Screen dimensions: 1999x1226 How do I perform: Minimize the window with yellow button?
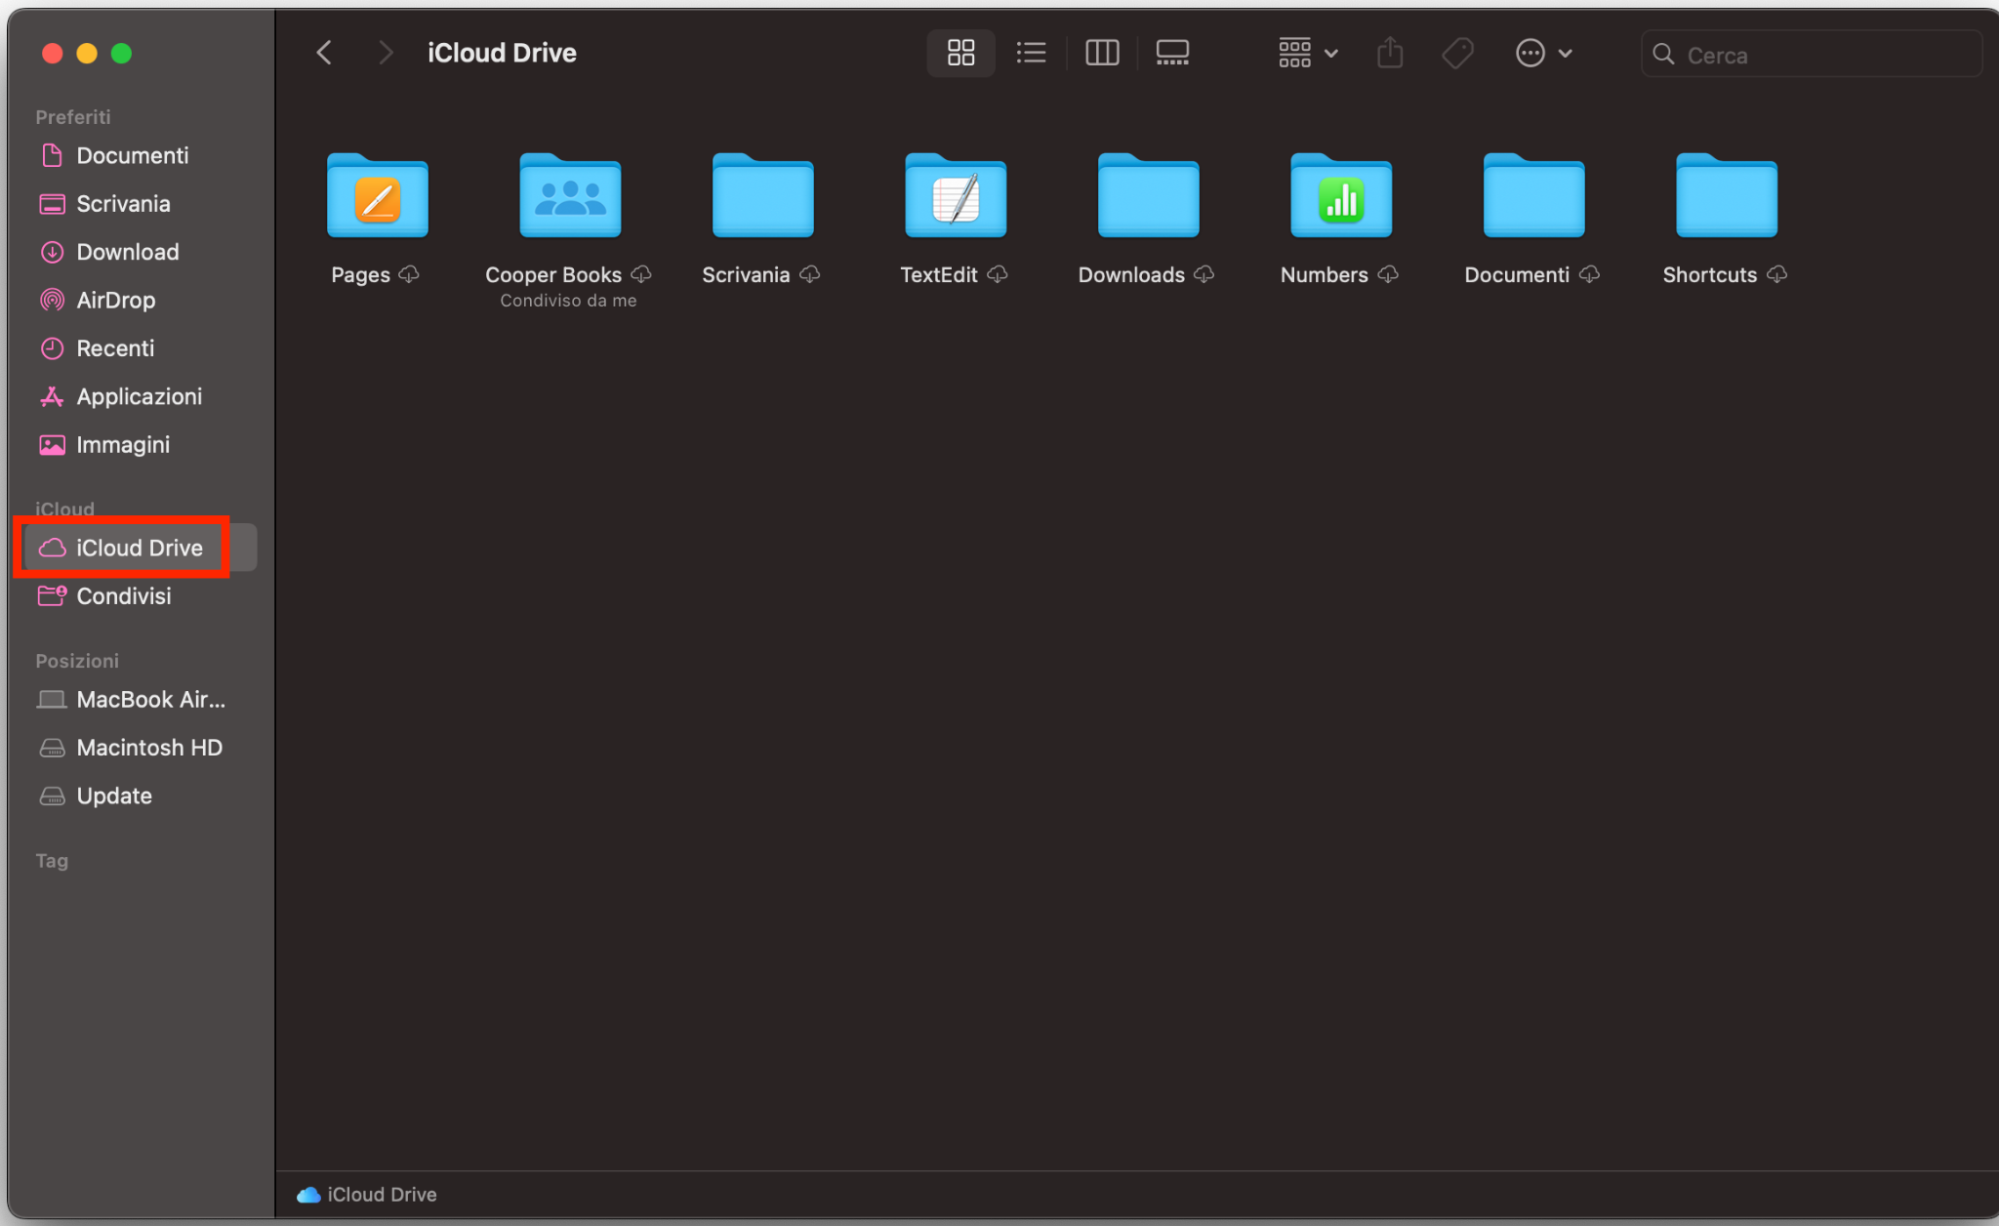[87, 53]
